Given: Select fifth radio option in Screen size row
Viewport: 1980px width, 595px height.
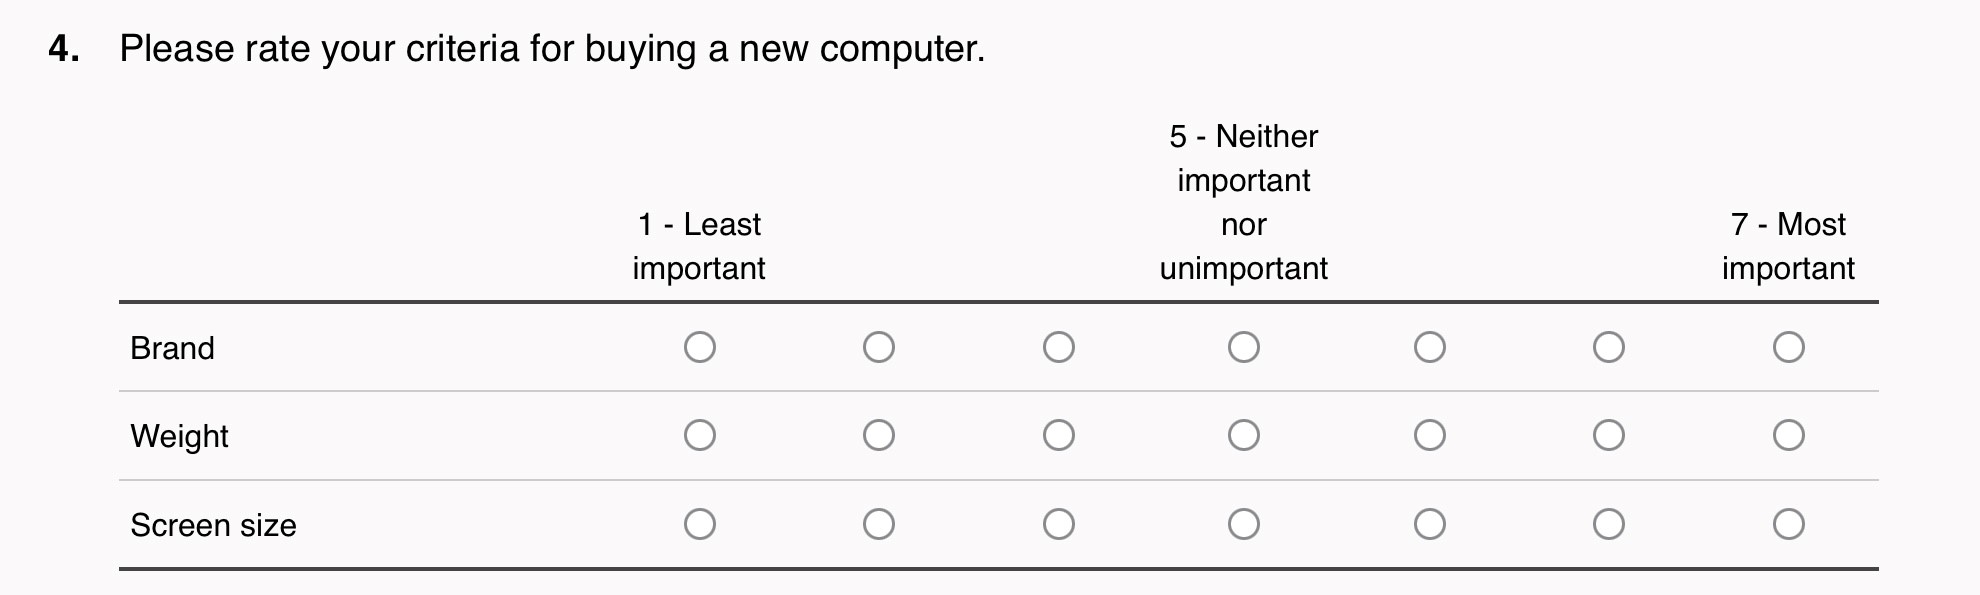Looking at the screenshot, I should tap(1430, 524).
